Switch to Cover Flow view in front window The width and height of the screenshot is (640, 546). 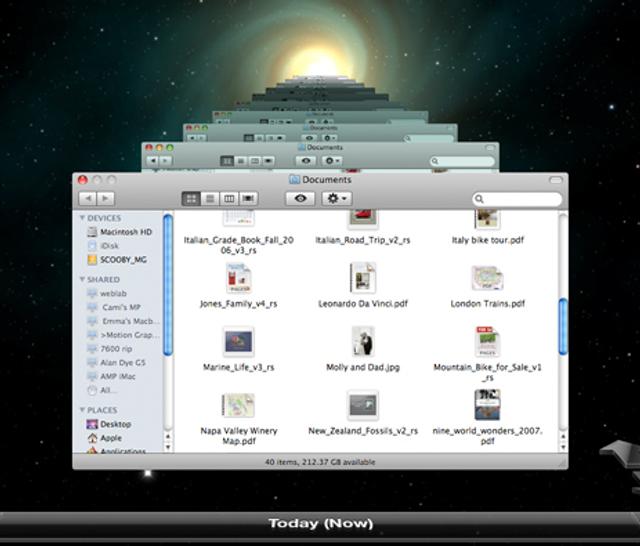pyautogui.click(x=248, y=199)
